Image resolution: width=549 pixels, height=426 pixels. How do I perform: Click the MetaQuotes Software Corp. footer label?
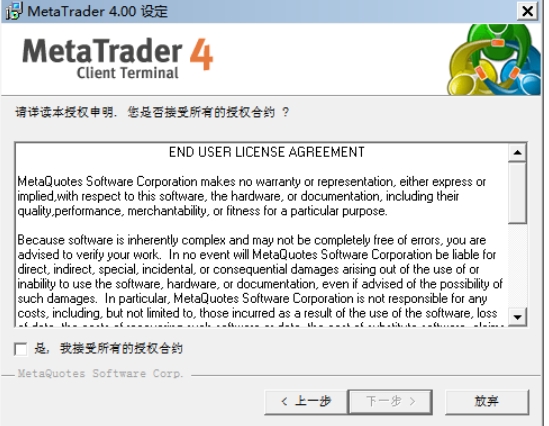pyautogui.click(x=100, y=373)
